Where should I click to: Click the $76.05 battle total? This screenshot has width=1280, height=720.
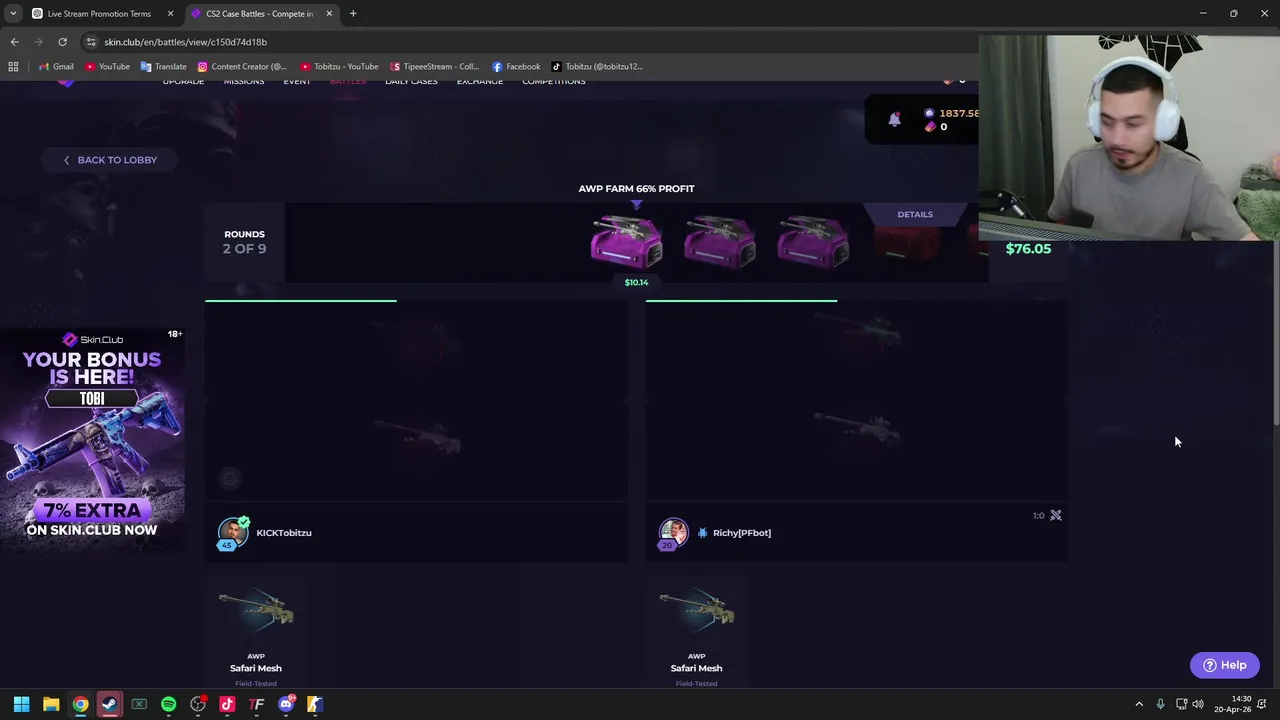(x=1028, y=249)
